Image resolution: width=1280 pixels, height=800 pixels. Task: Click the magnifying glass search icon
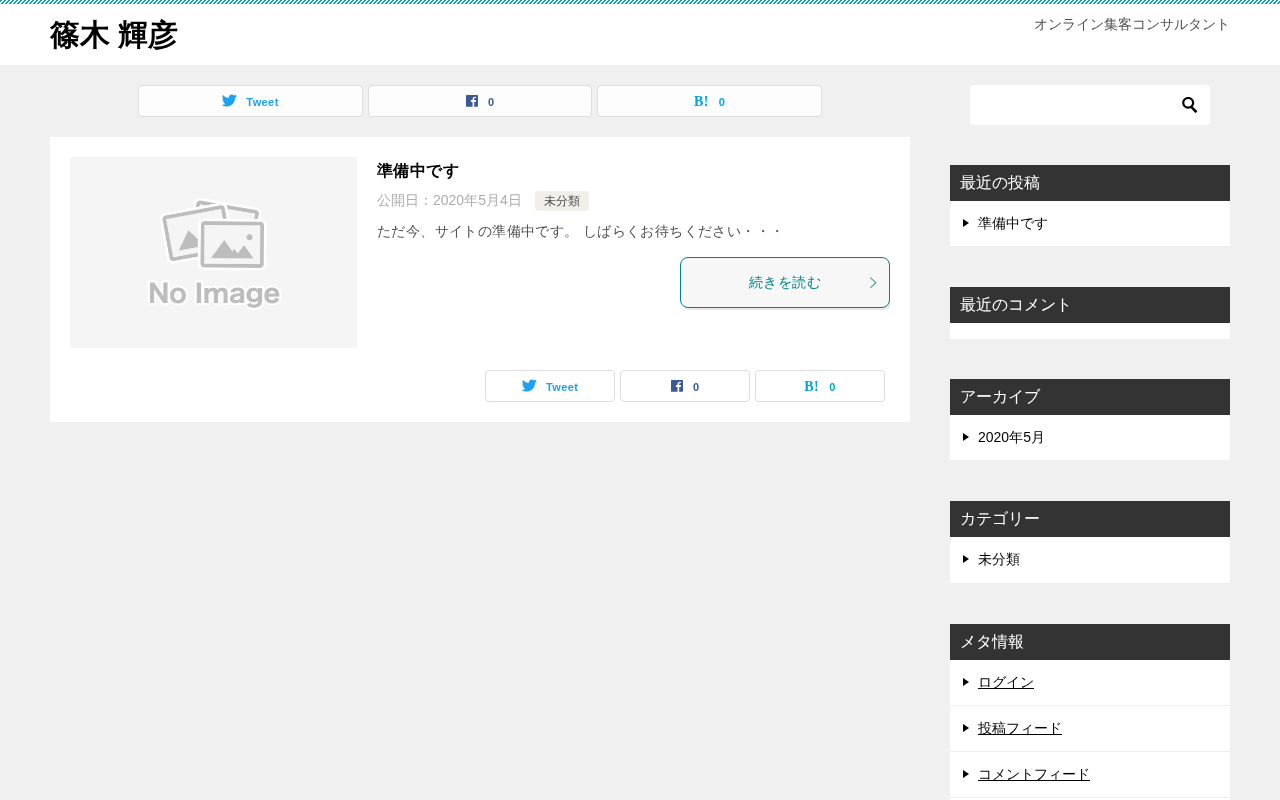[1189, 105]
